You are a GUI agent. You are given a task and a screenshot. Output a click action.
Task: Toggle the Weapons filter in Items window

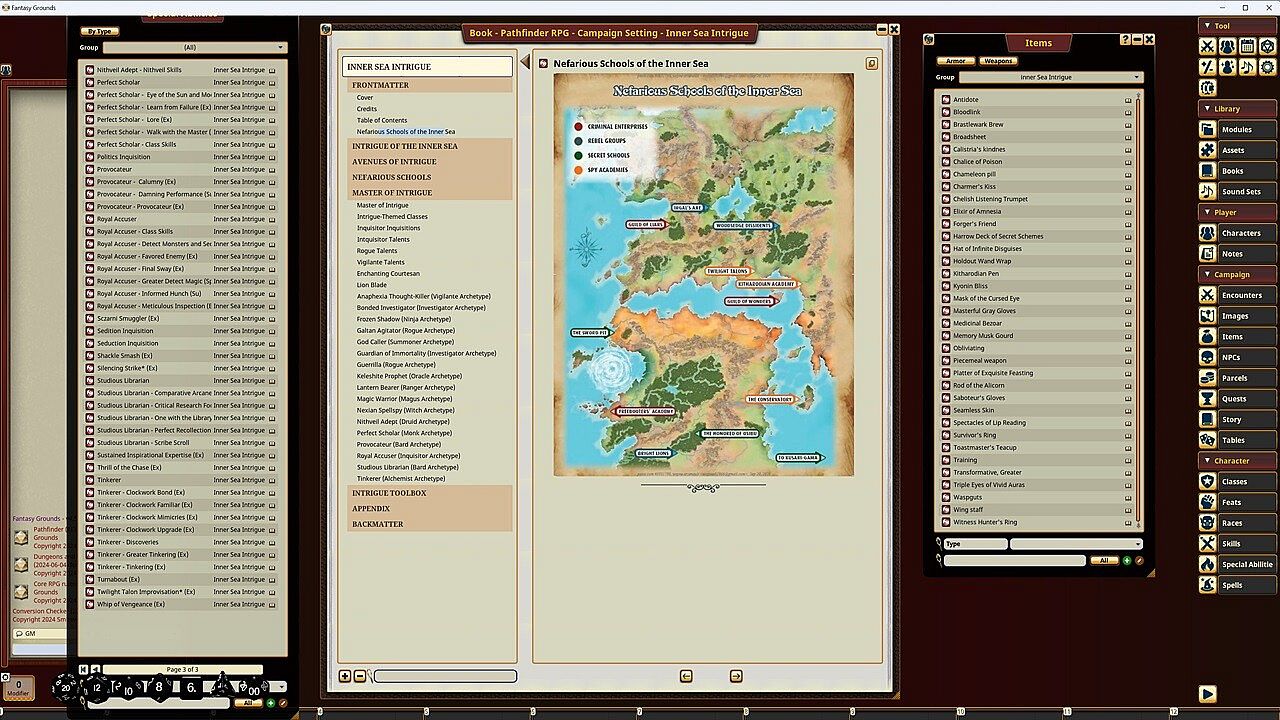998,61
